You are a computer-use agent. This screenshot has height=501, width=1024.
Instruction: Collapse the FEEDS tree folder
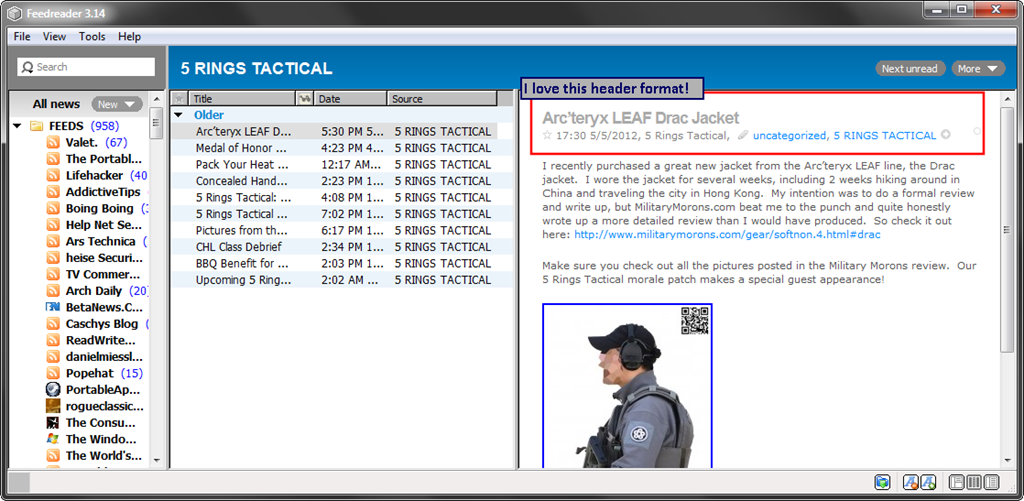[x=17, y=126]
